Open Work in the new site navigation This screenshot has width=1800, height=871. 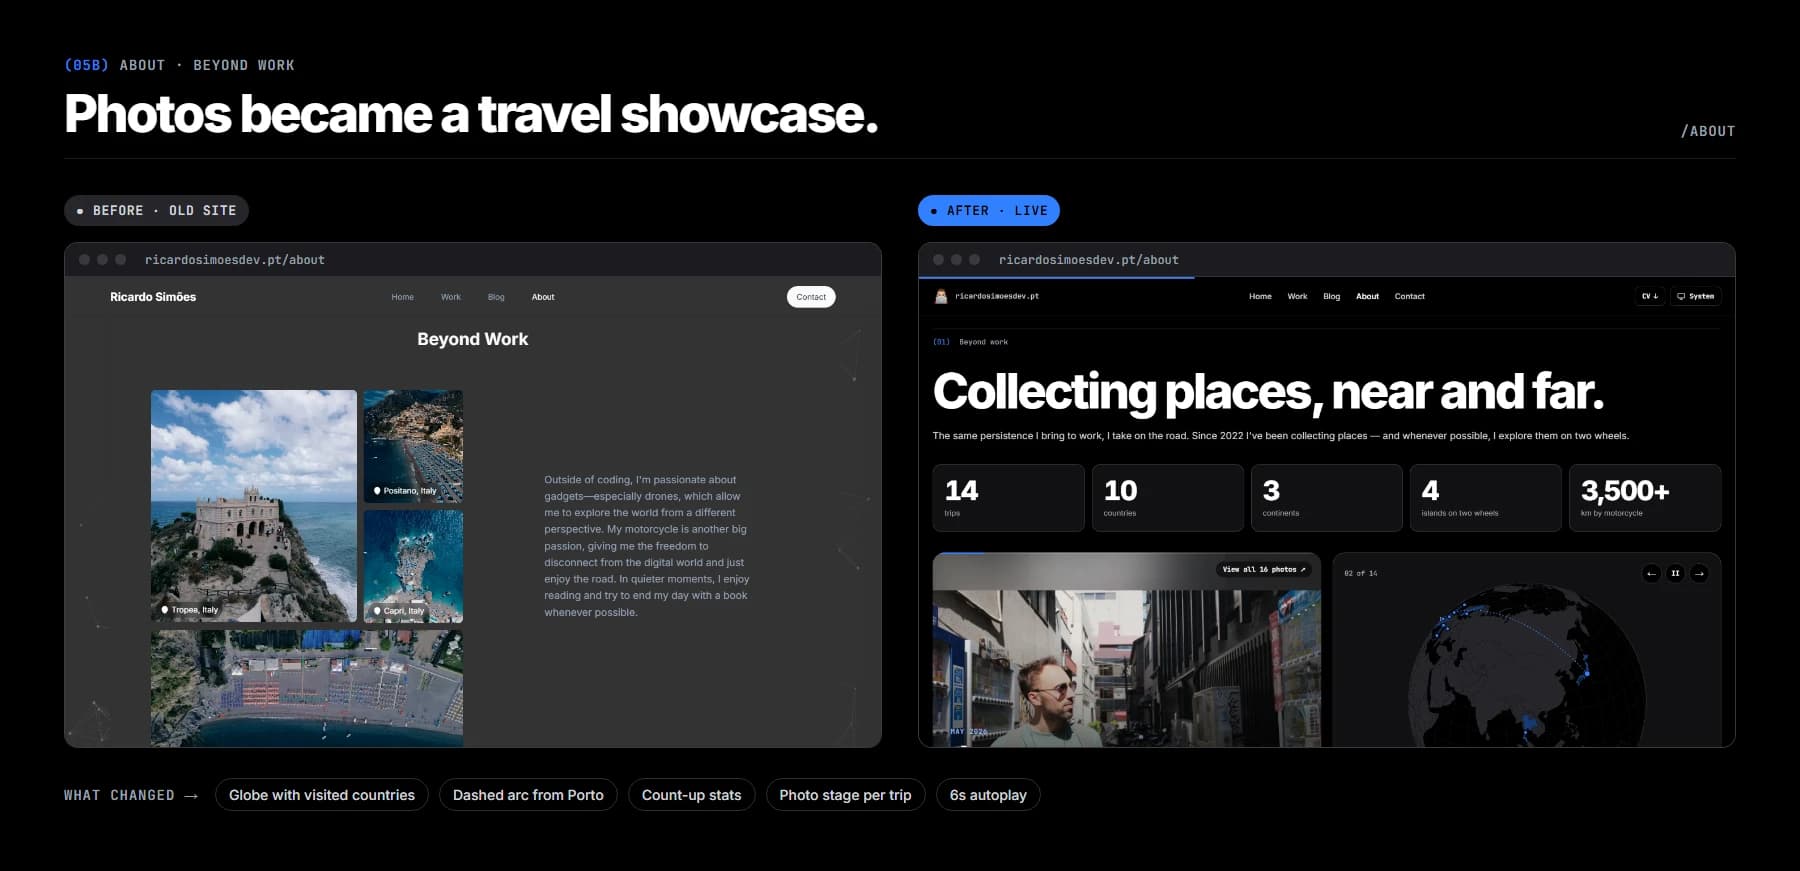(x=1297, y=296)
